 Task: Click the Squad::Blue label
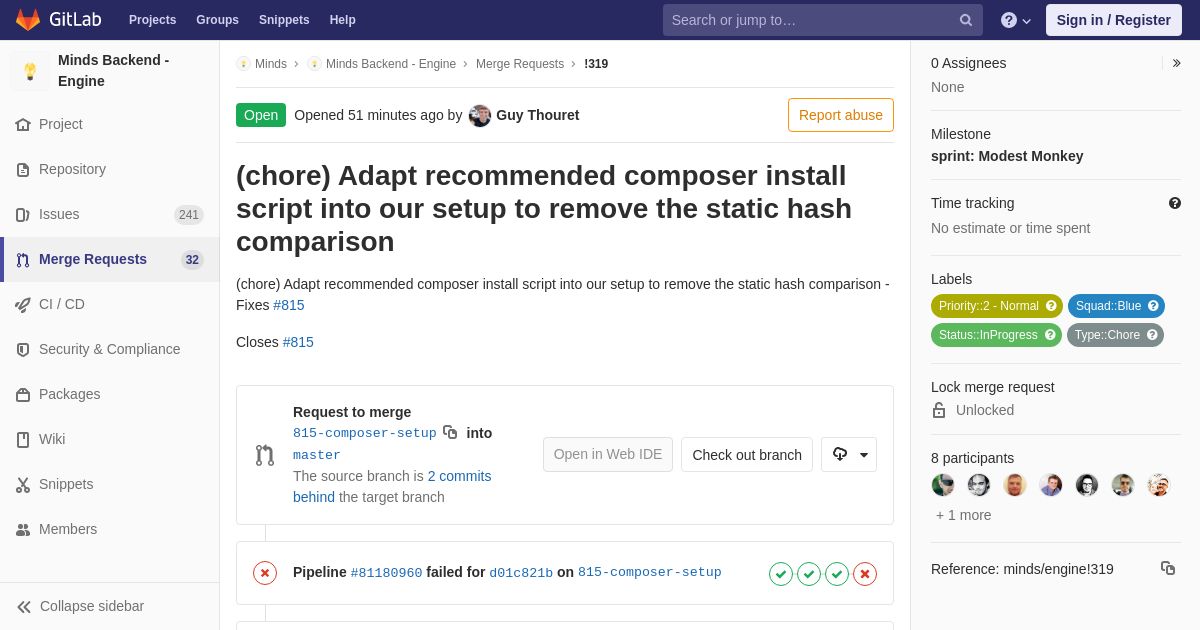tap(1116, 306)
